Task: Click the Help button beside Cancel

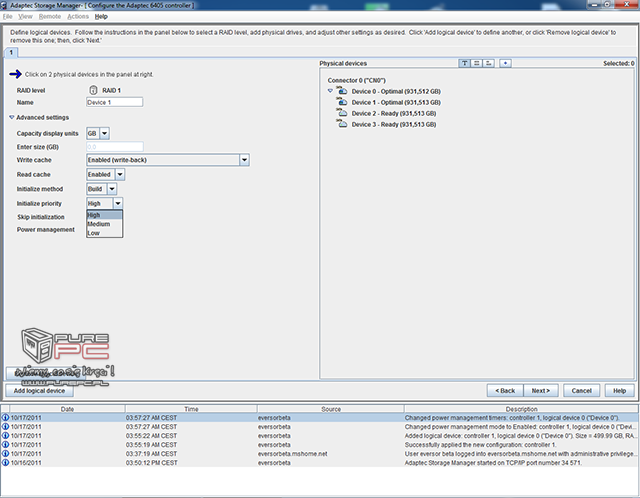Action: 619,391
